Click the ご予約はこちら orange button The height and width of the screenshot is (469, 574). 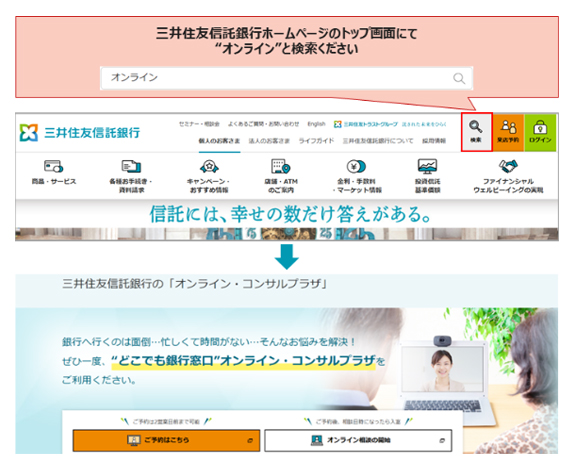point(167,440)
